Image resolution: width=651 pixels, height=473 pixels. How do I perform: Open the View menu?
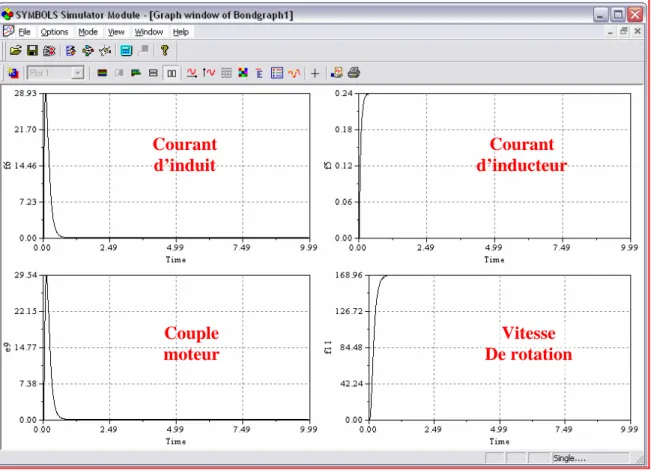(x=116, y=32)
